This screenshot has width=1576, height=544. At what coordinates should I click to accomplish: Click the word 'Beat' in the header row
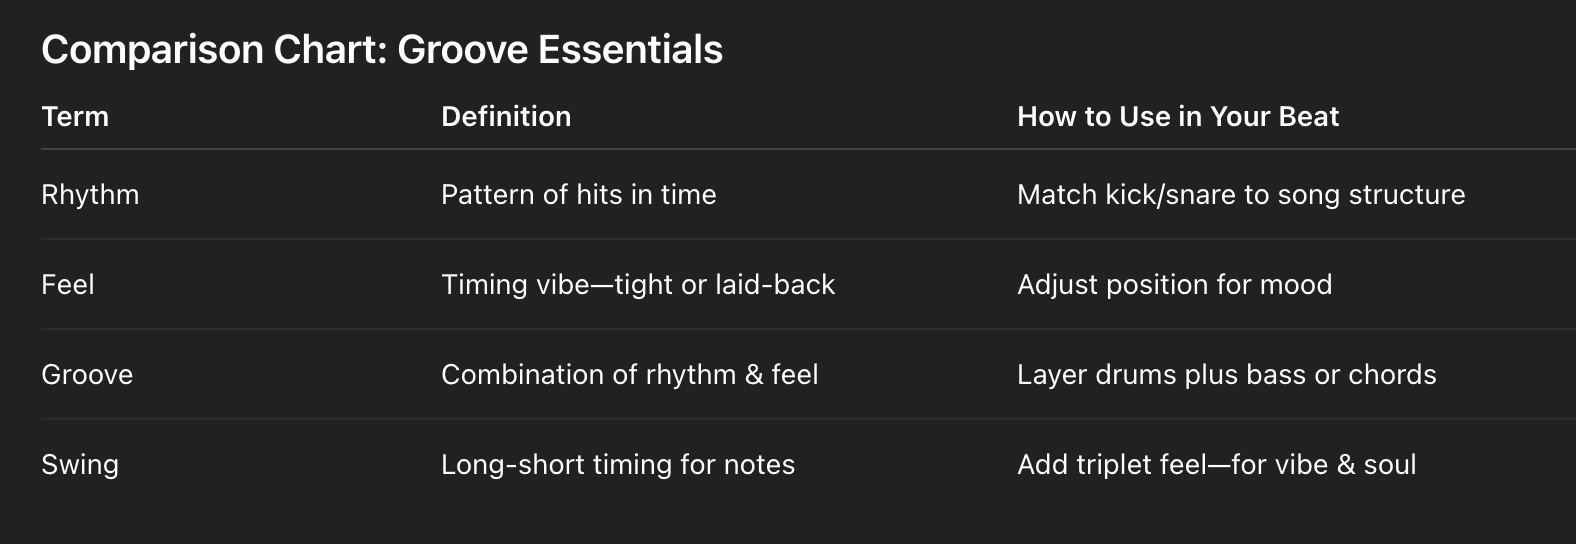click(x=1310, y=117)
